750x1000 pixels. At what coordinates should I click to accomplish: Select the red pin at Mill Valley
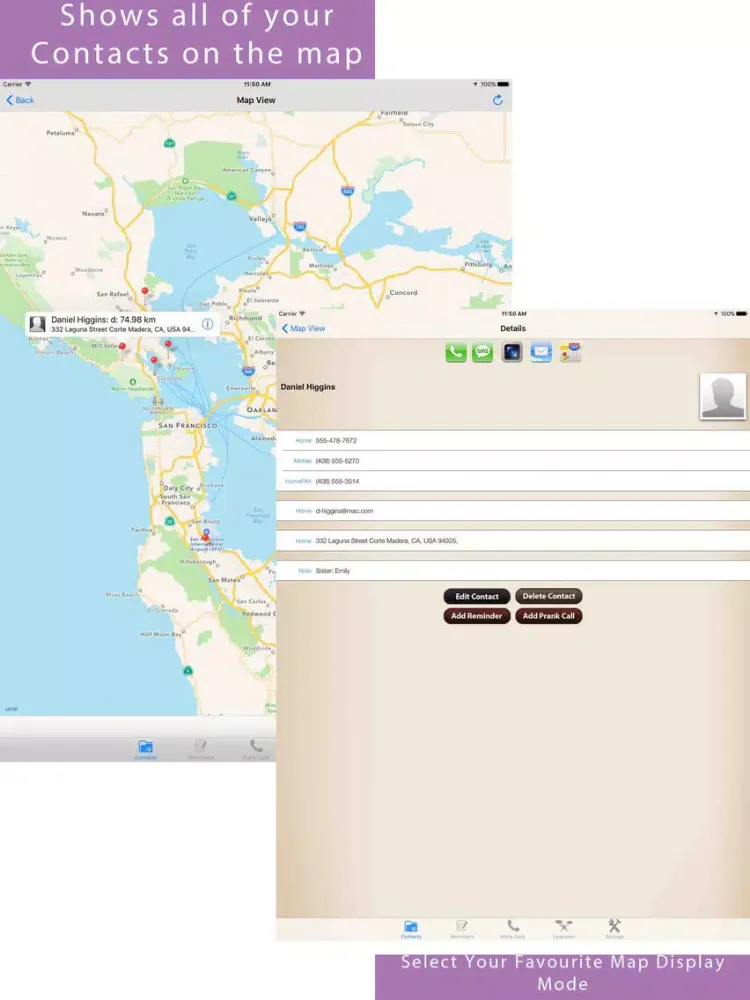point(122,348)
